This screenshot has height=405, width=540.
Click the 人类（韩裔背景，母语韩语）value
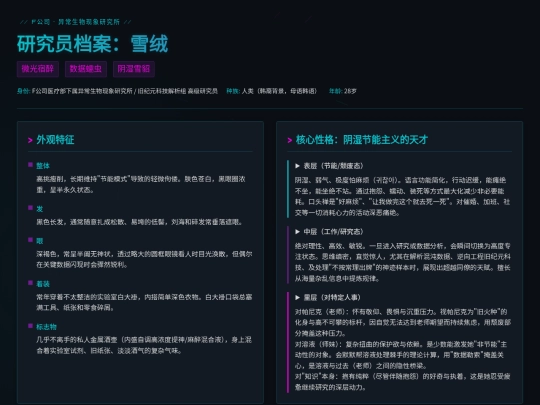point(279,91)
